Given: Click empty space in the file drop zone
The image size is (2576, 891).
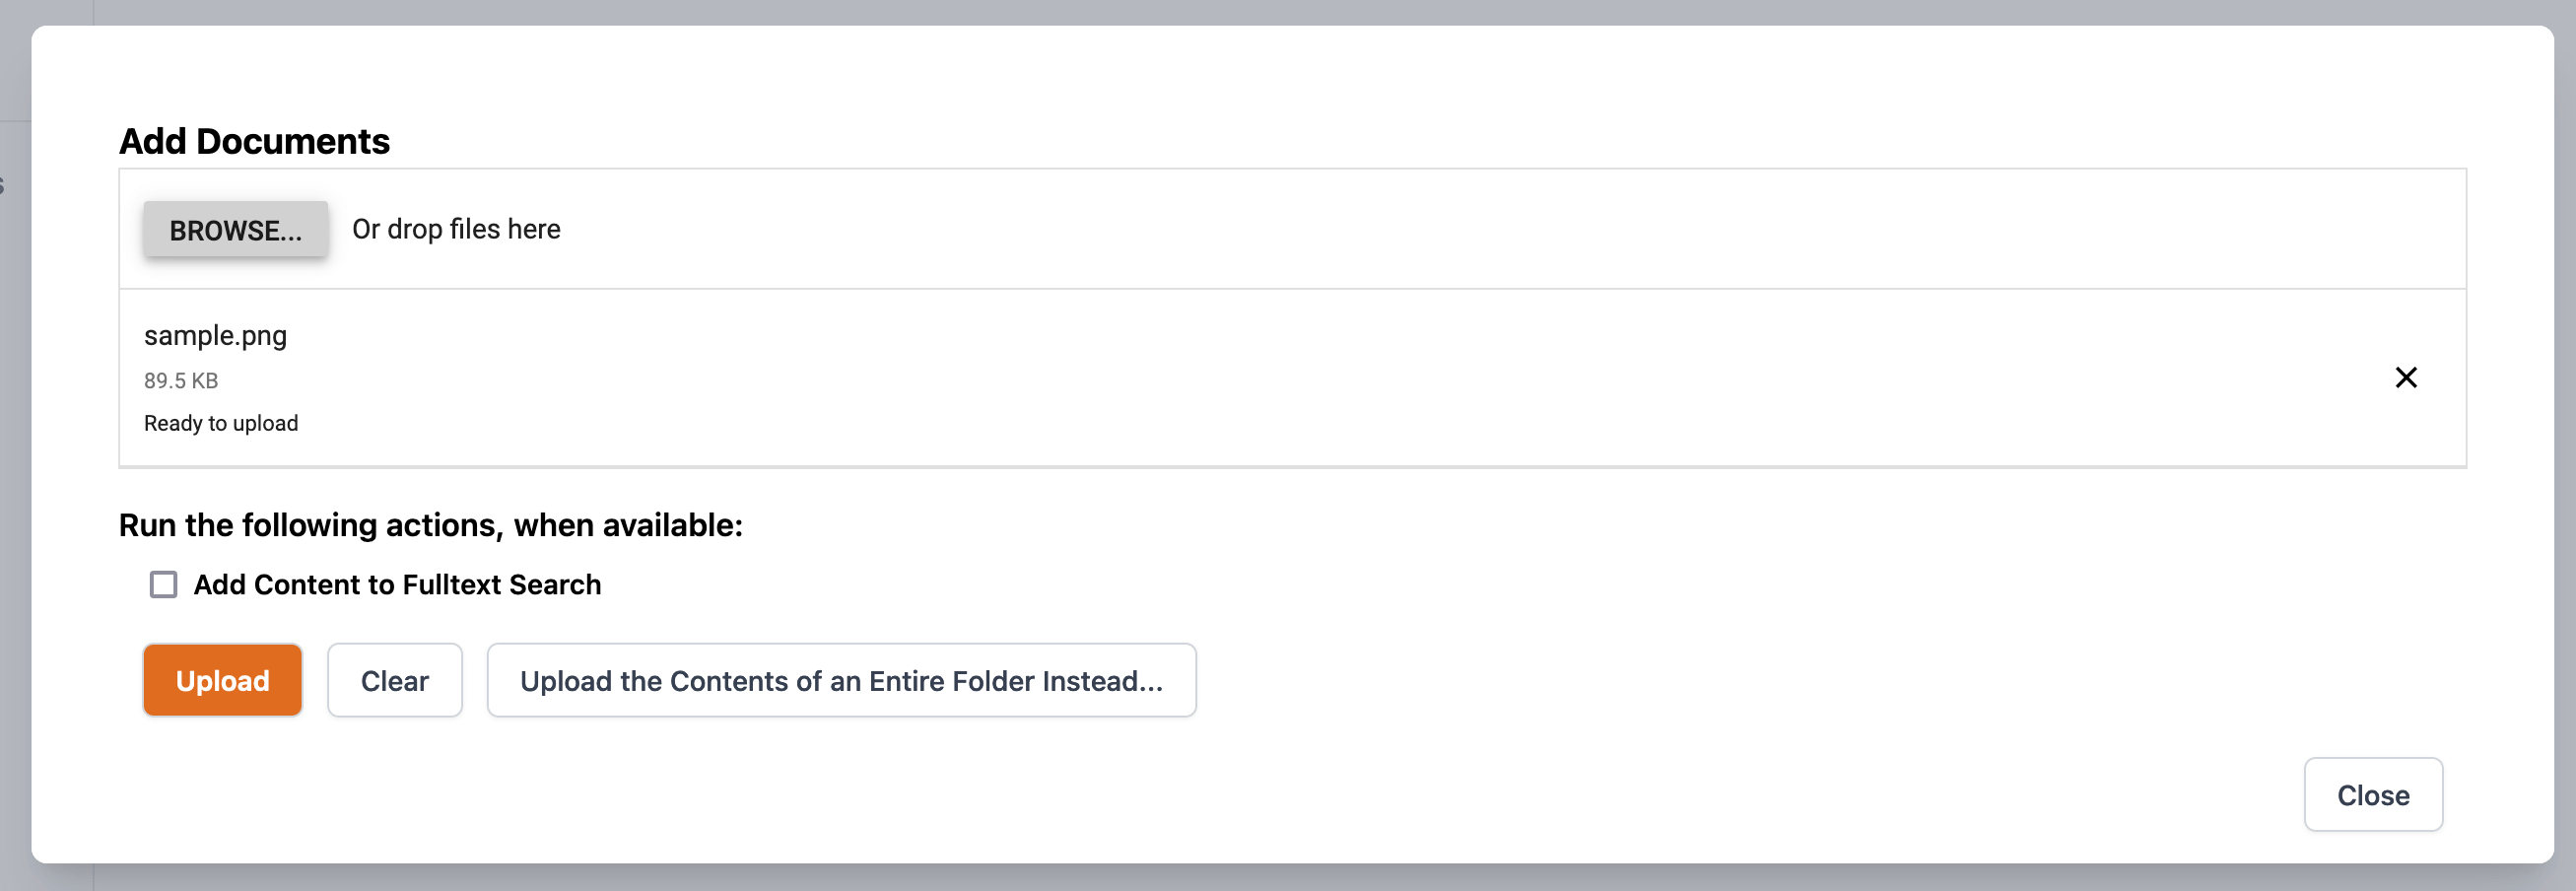Looking at the screenshot, I should [x=1500, y=229].
